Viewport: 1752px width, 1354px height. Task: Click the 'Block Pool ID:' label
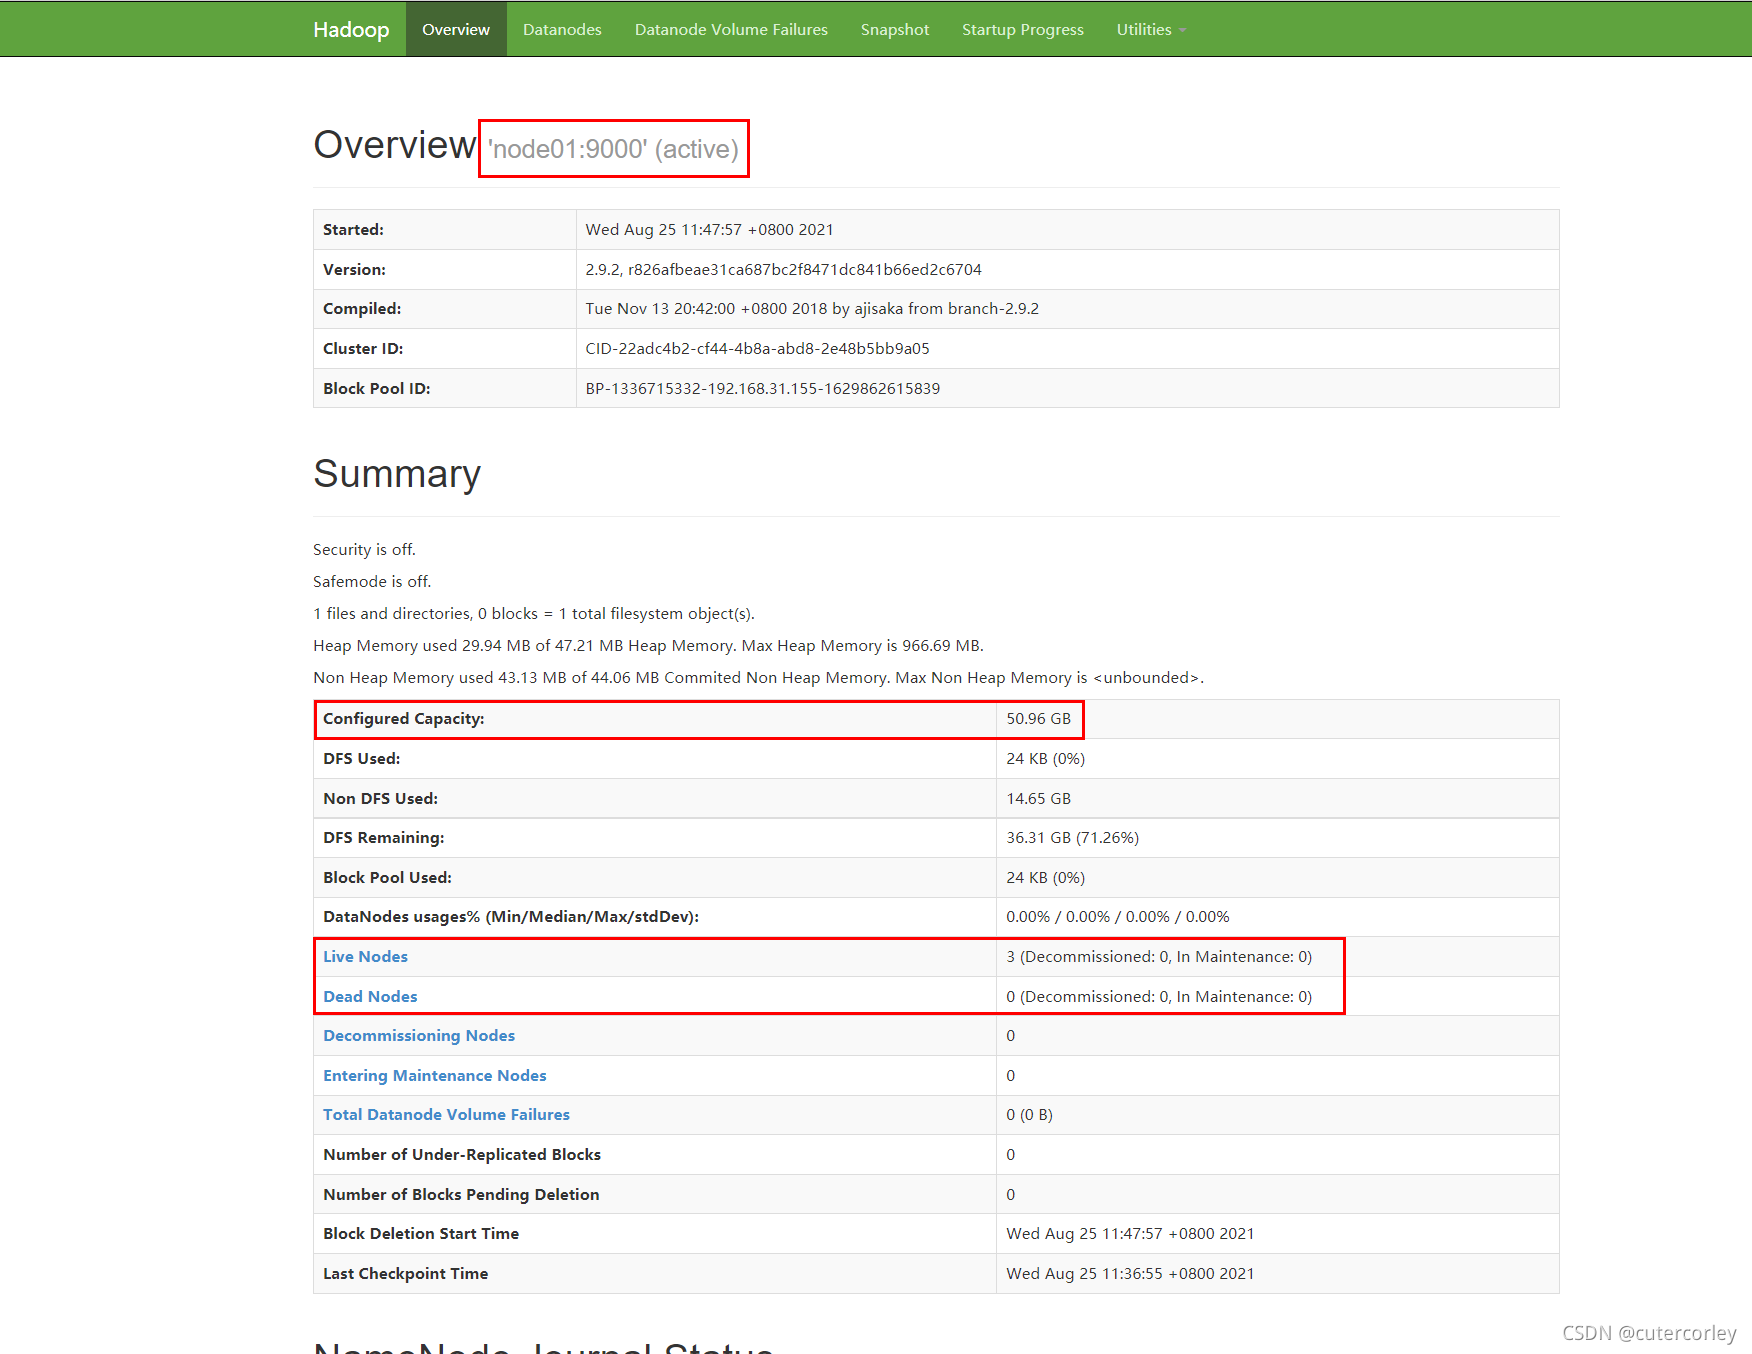point(377,389)
